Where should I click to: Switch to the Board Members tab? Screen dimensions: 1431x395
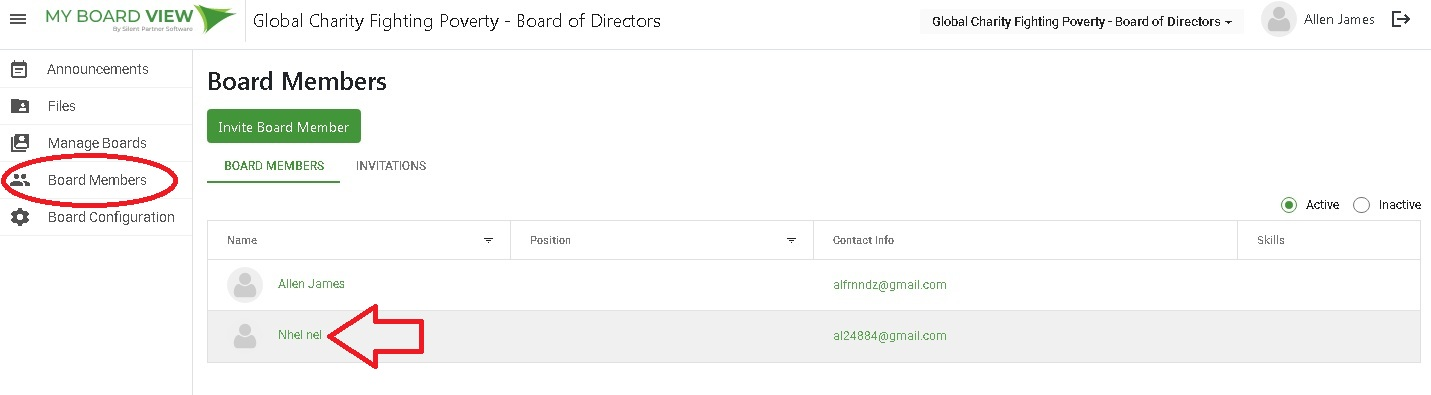pos(274,166)
